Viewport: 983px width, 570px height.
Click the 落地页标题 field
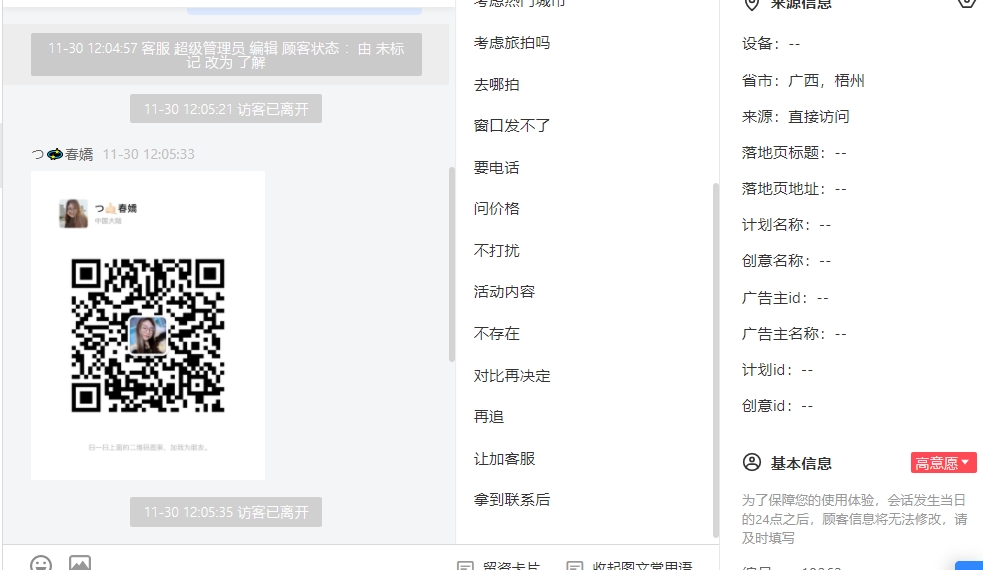click(x=794, y=153)
